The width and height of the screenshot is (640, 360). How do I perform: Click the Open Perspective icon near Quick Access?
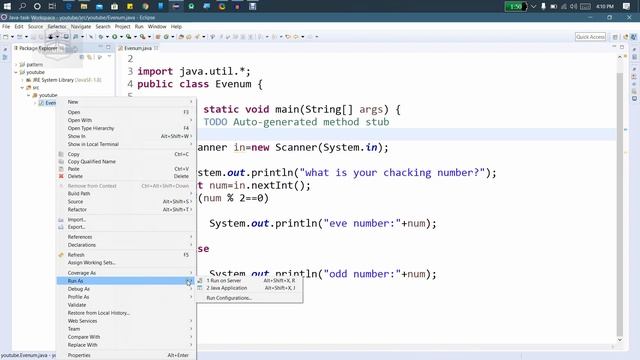(615, 37)
